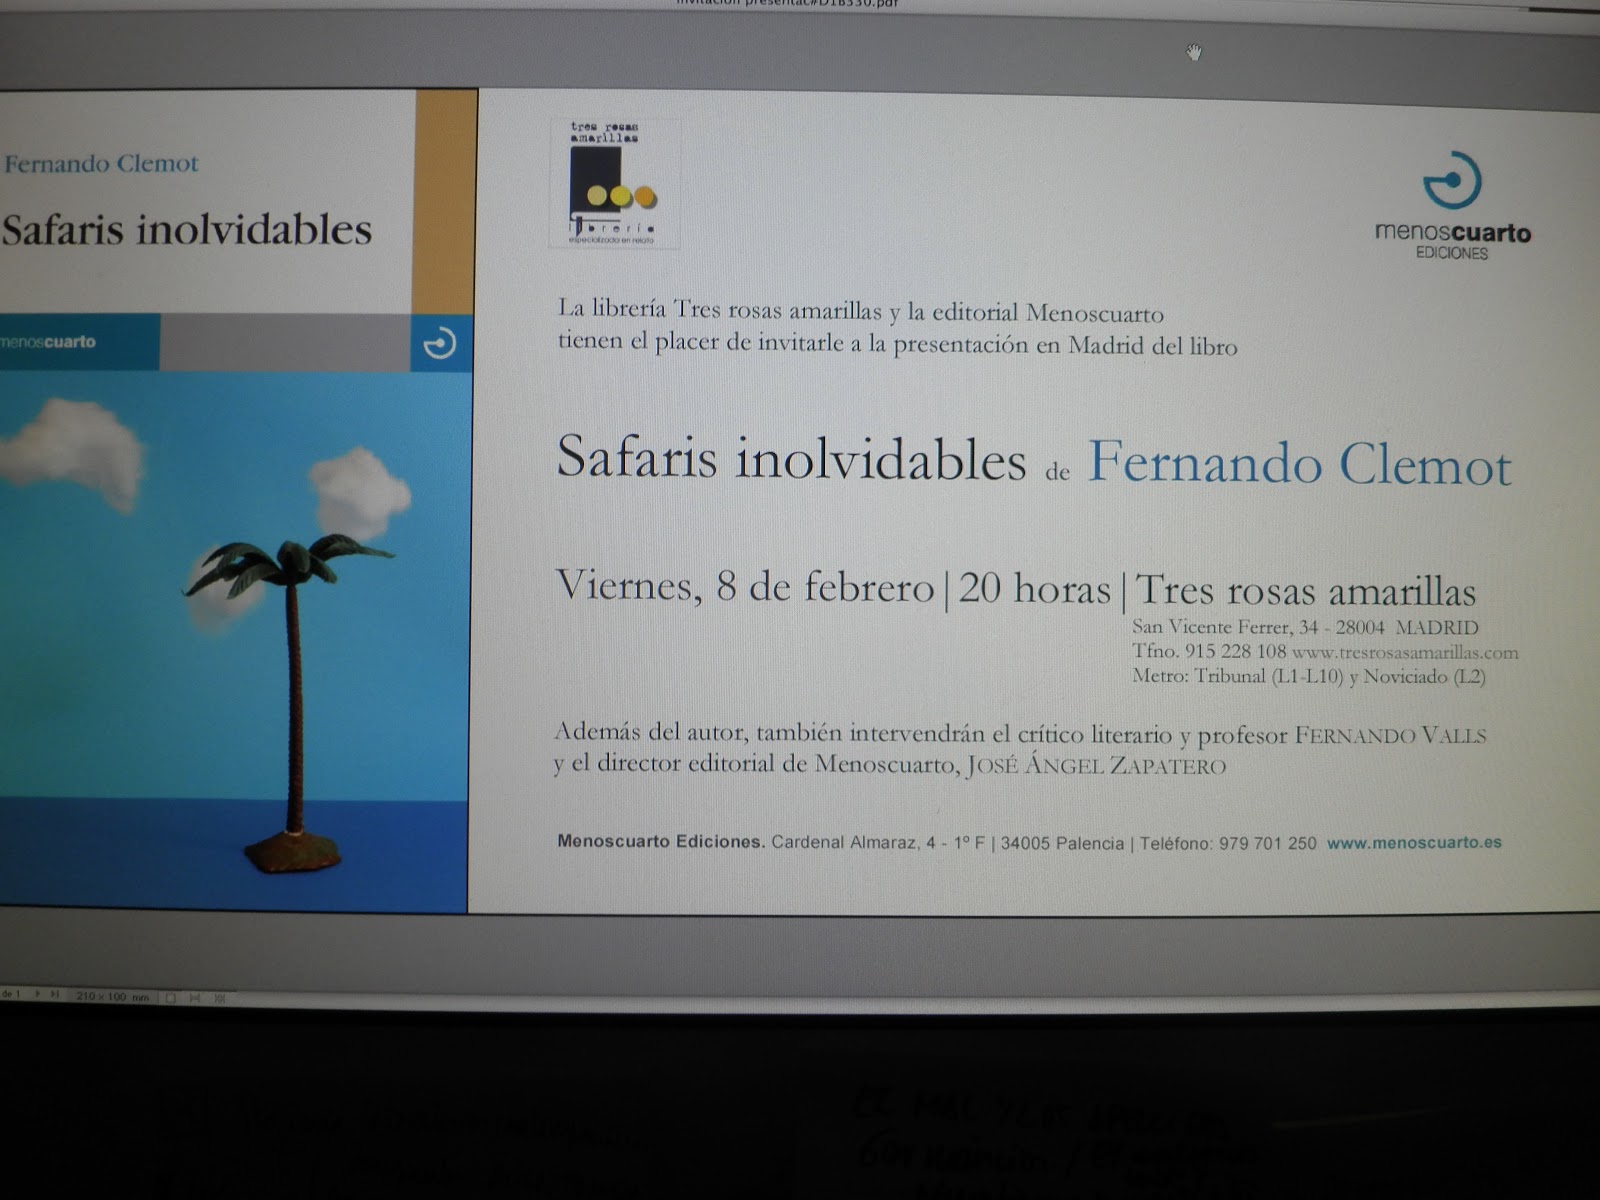Click Tres rosas amarillas venue heading
Image resolution: width=1600 pixels, height=1200 pixels.
pos(1306,590)
